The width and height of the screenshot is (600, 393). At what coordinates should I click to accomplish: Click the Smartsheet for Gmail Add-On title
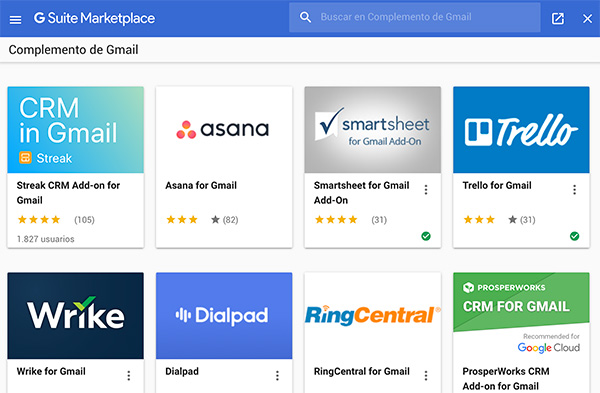point(362,193)
